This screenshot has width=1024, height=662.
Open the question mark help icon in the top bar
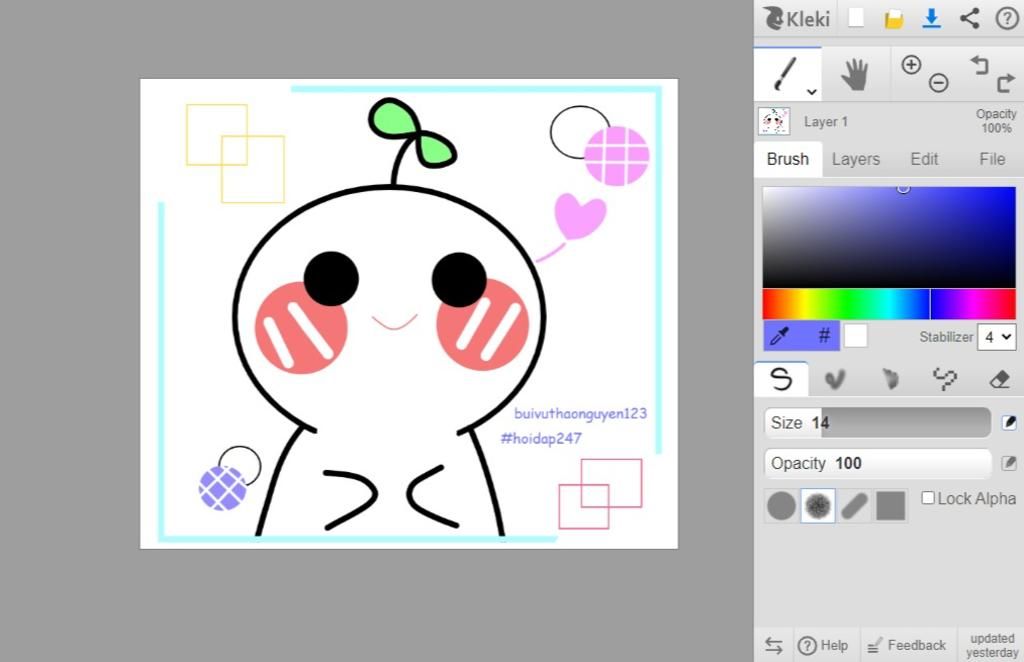[1006, 18]
